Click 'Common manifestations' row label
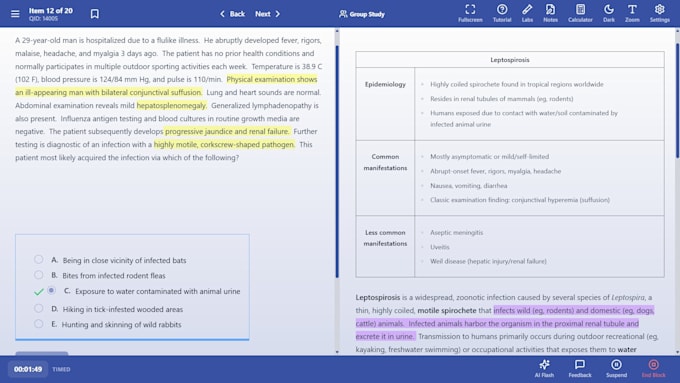 click(x=385, y=162)
